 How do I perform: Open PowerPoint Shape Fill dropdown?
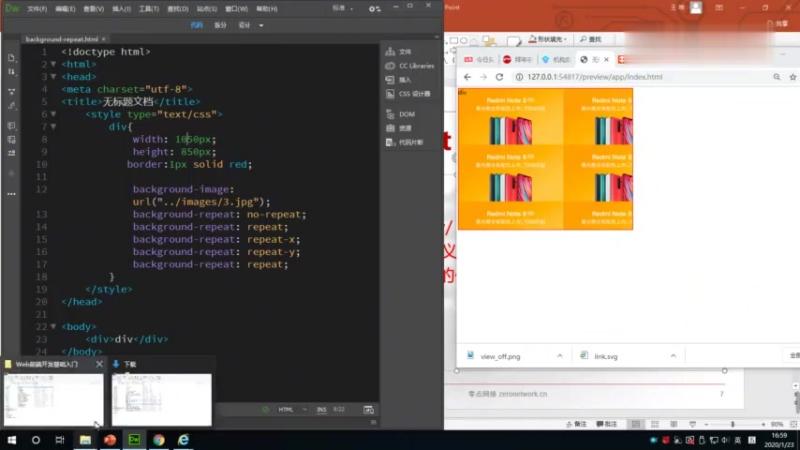[x=548, y=39]
